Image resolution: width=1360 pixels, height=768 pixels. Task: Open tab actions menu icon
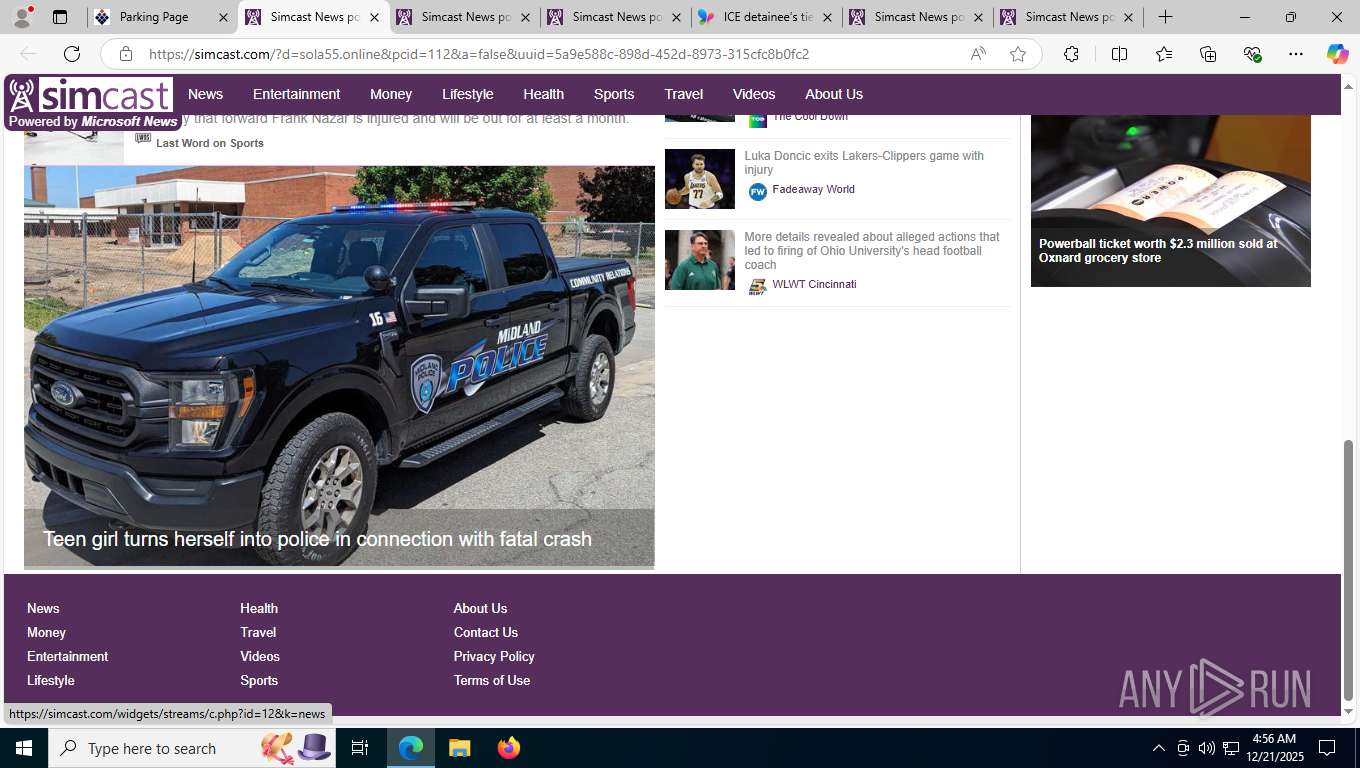(x=60, y=17)
